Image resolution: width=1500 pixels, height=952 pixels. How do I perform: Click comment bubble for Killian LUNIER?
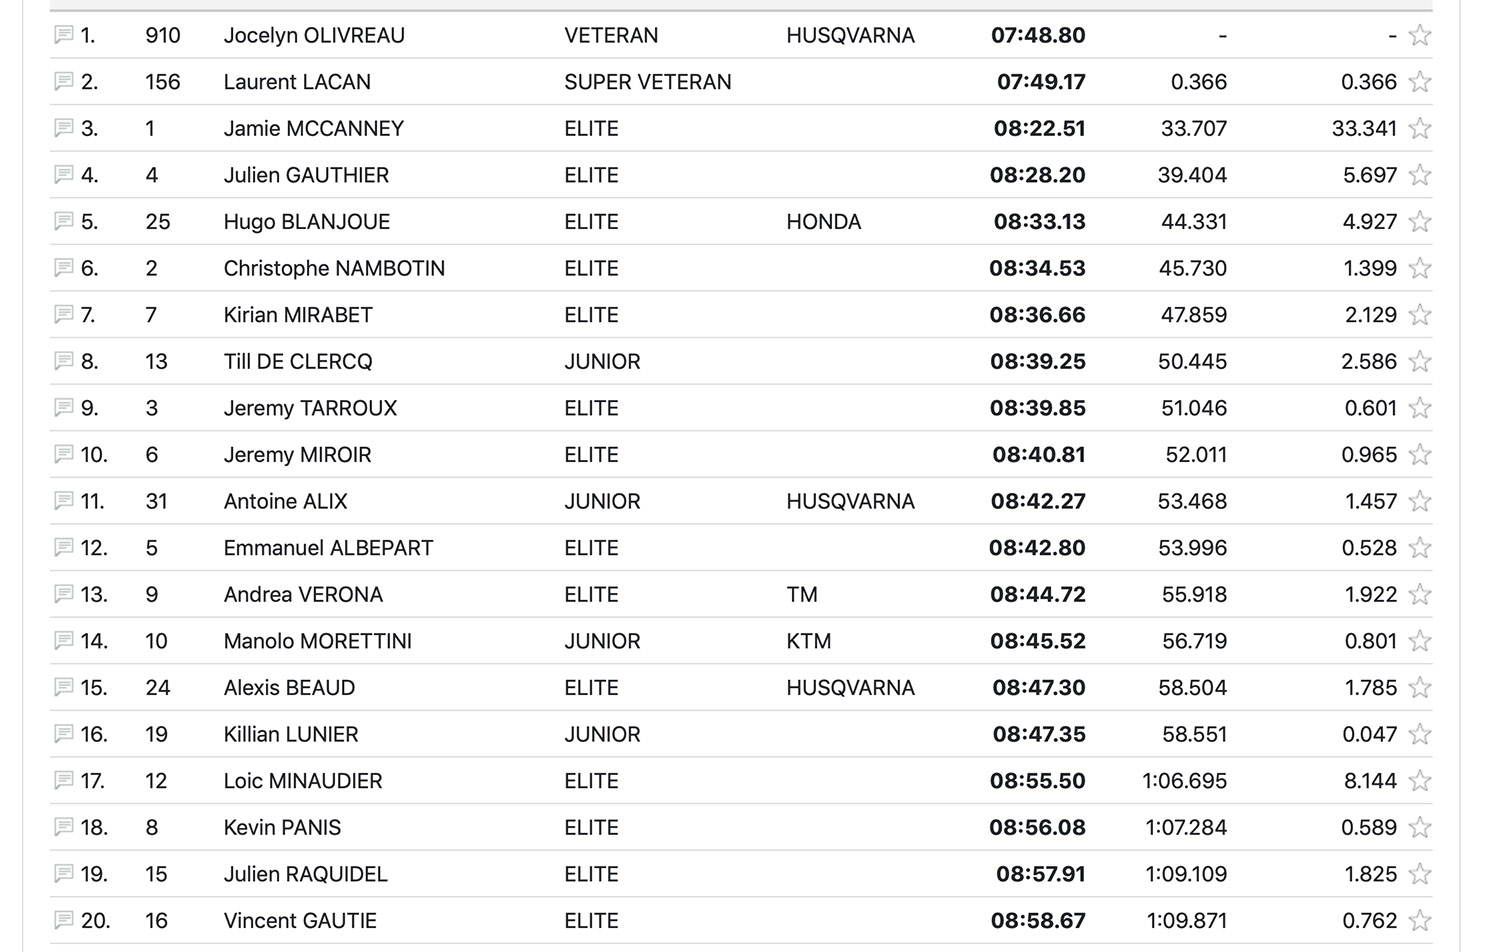[x=63, y=734]
